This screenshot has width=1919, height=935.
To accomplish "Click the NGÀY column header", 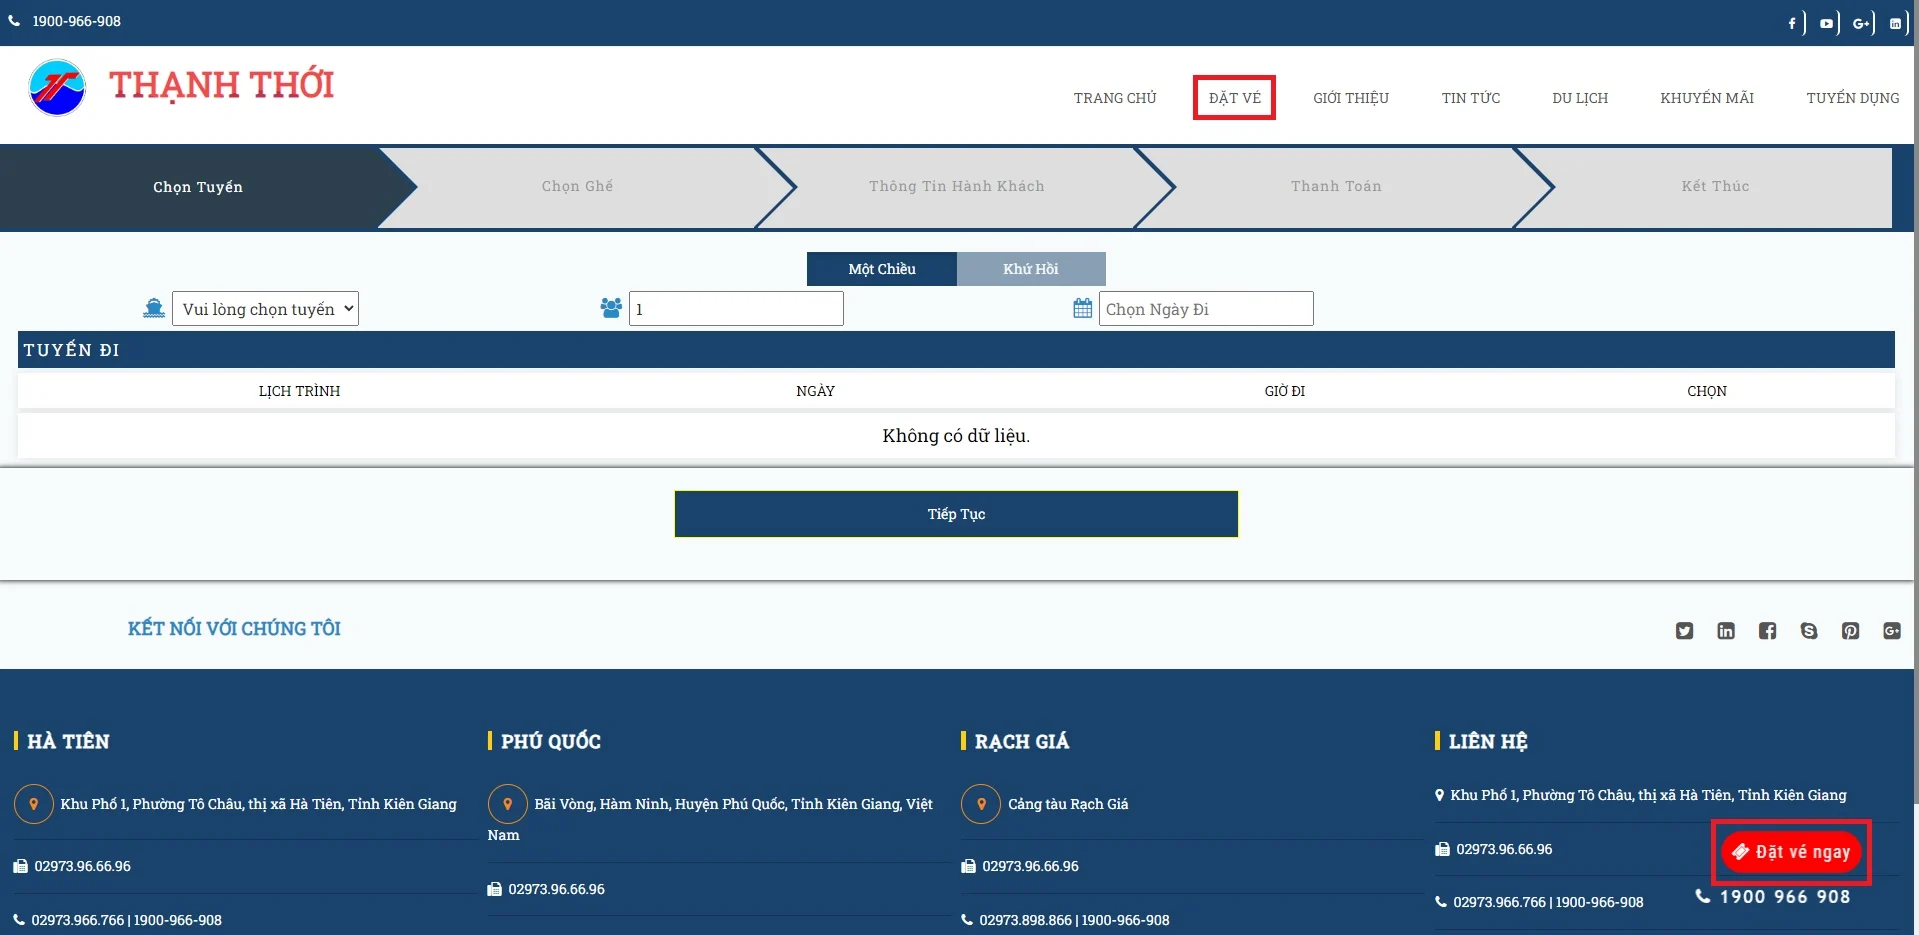I will [815, 391].
